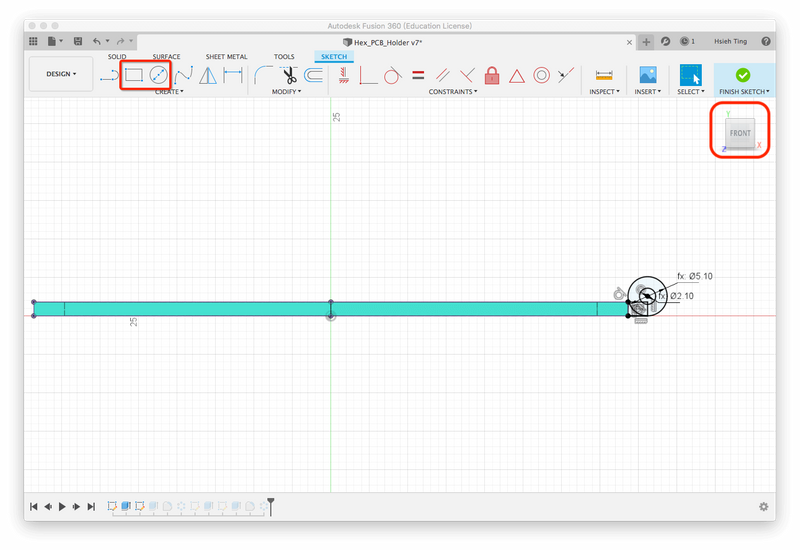Expand the CREATE menu
This screenshot has width=800, height=550.
click(x=168, y=92)
